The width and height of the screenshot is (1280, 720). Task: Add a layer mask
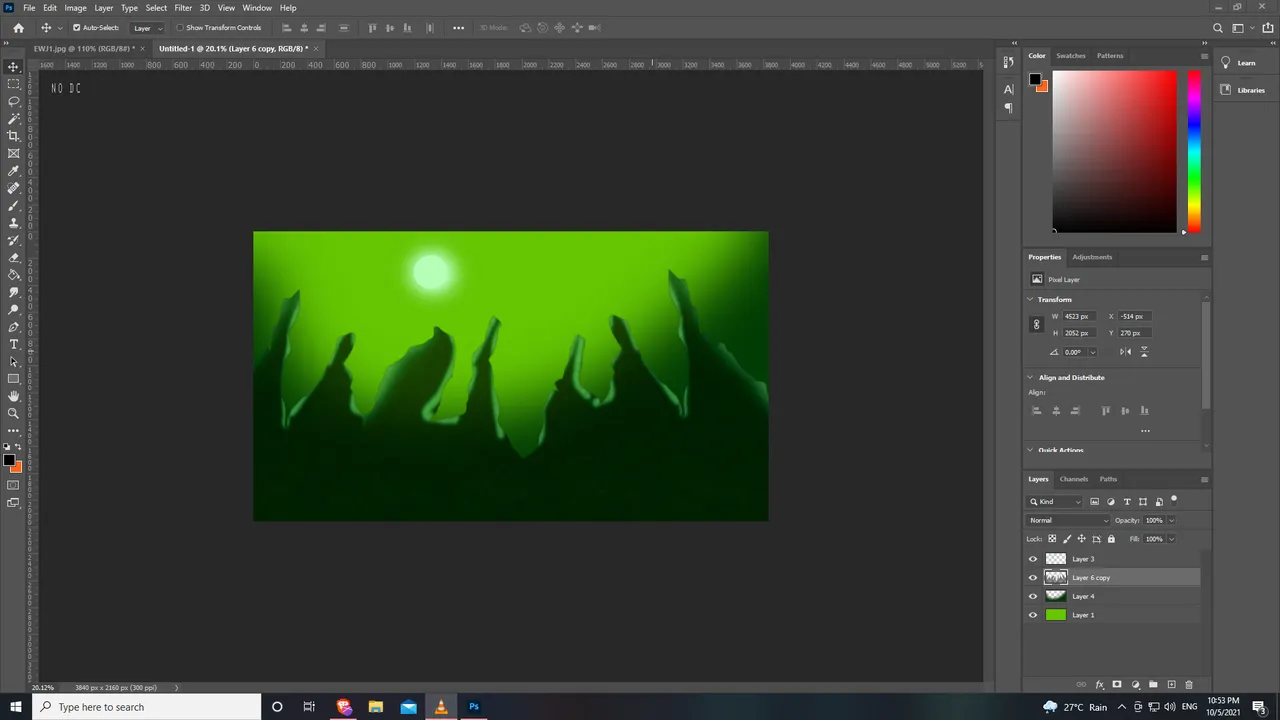[1117, 685]
